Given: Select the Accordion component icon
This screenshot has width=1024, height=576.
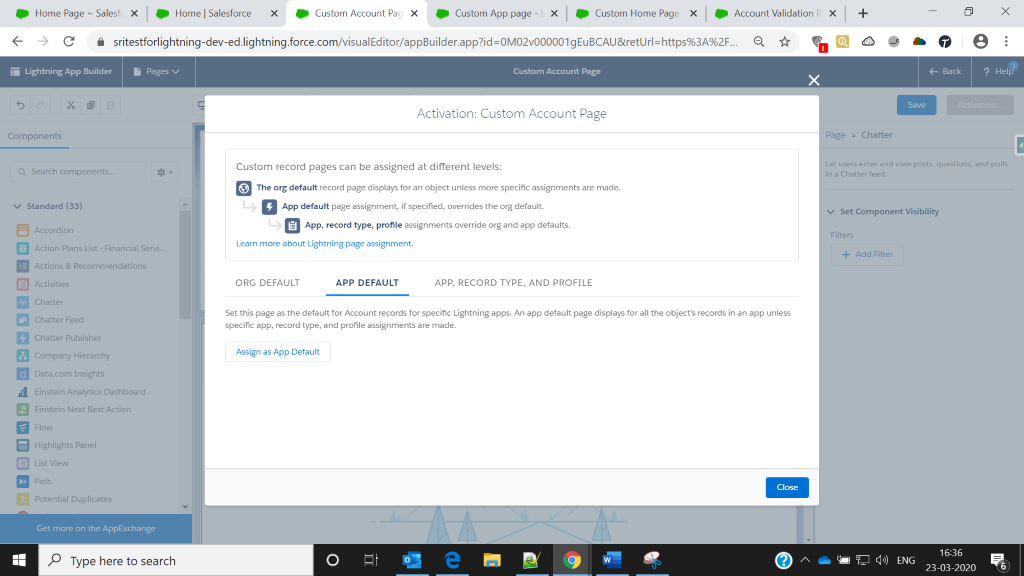Looking at the screenshot, I should [24, 230].
